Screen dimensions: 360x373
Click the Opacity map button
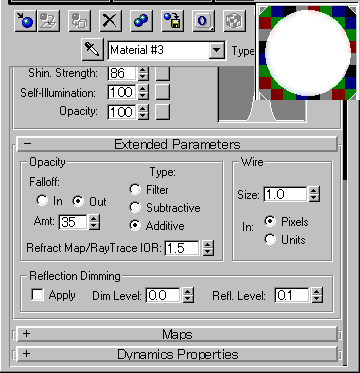coord(163,112)
